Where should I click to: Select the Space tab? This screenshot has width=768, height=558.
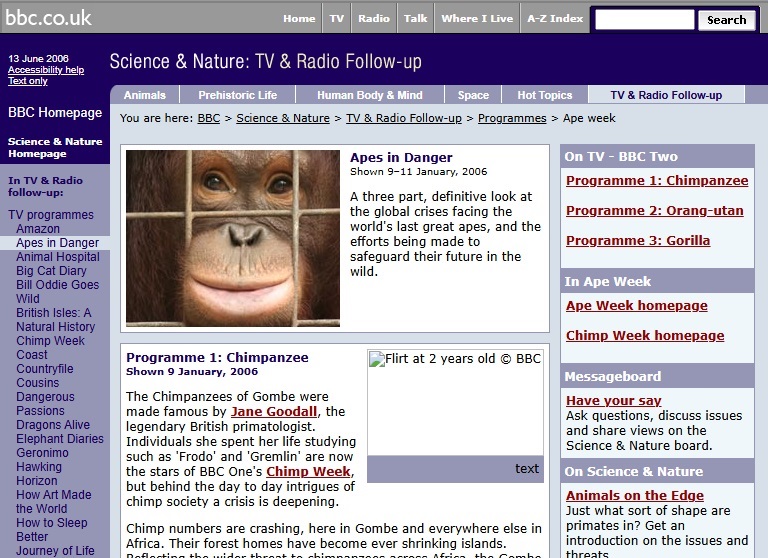point(473,95)
